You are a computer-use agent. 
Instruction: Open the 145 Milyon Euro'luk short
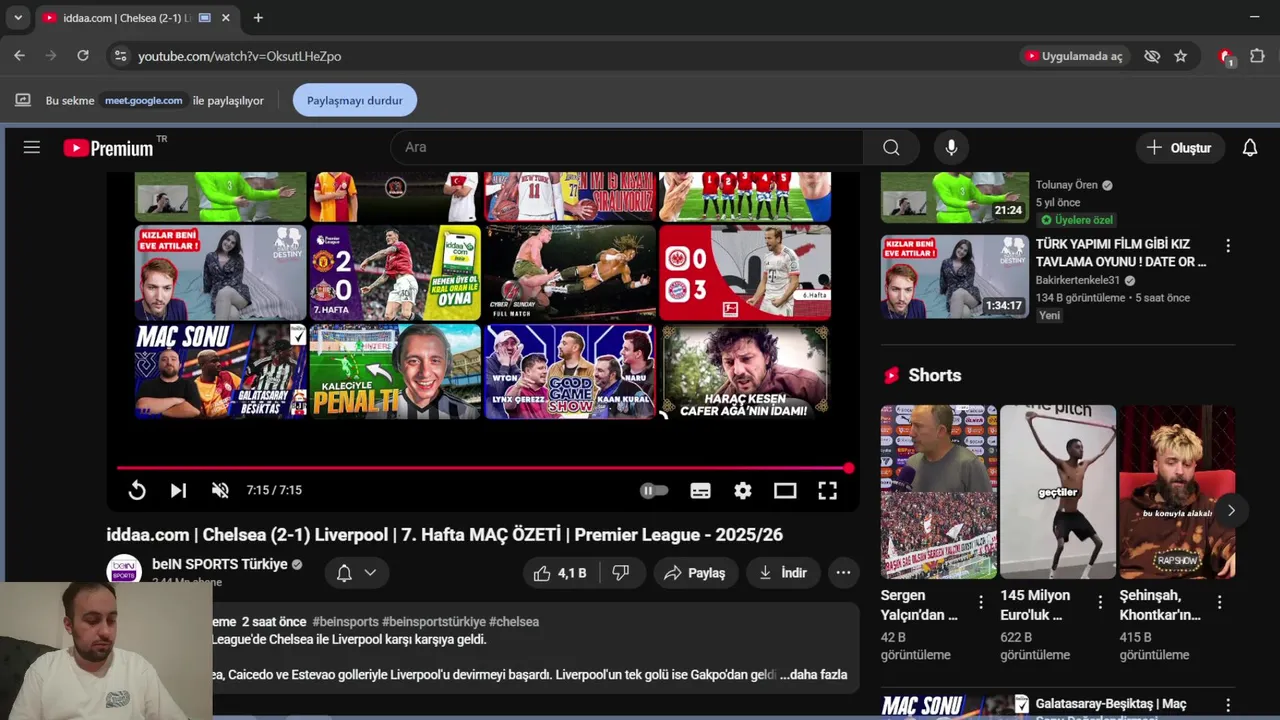click(x=1058, y=492)
